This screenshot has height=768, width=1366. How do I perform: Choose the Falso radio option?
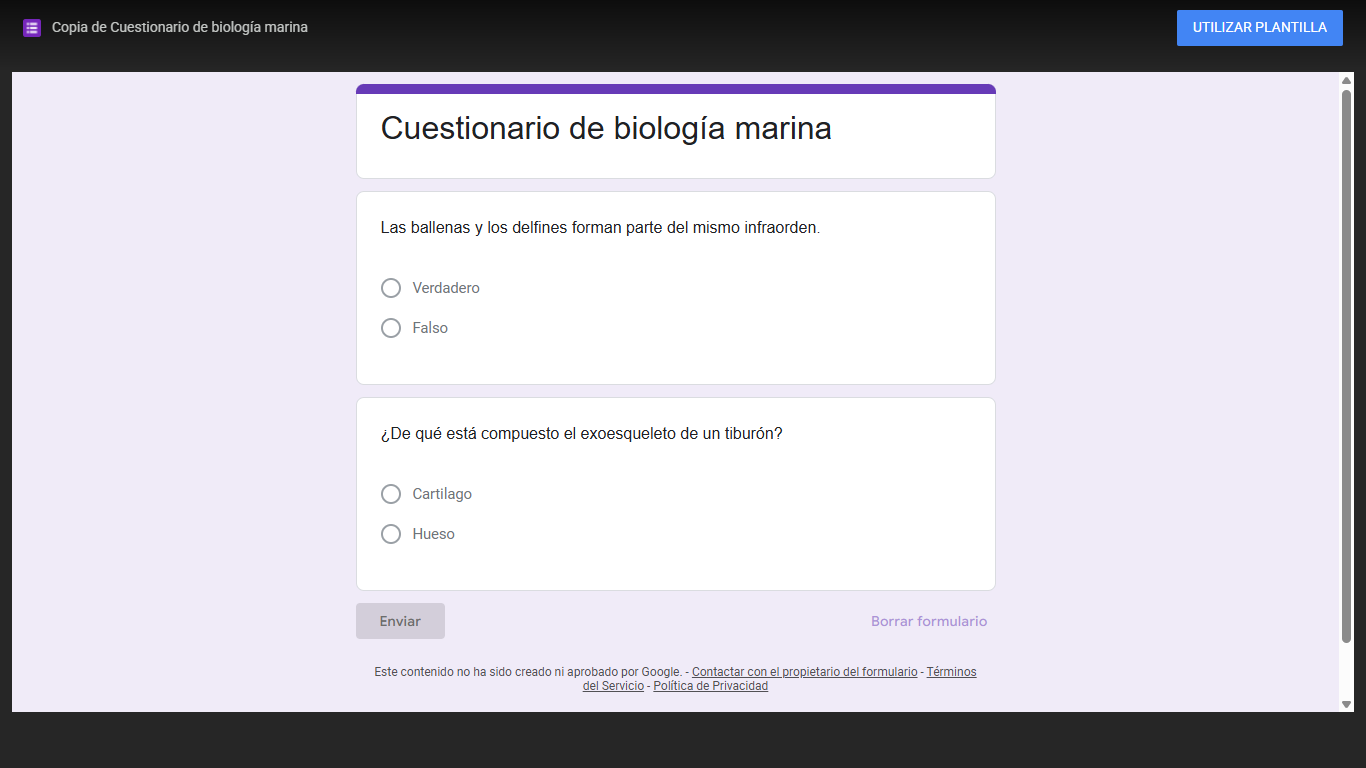pos(391,328)
